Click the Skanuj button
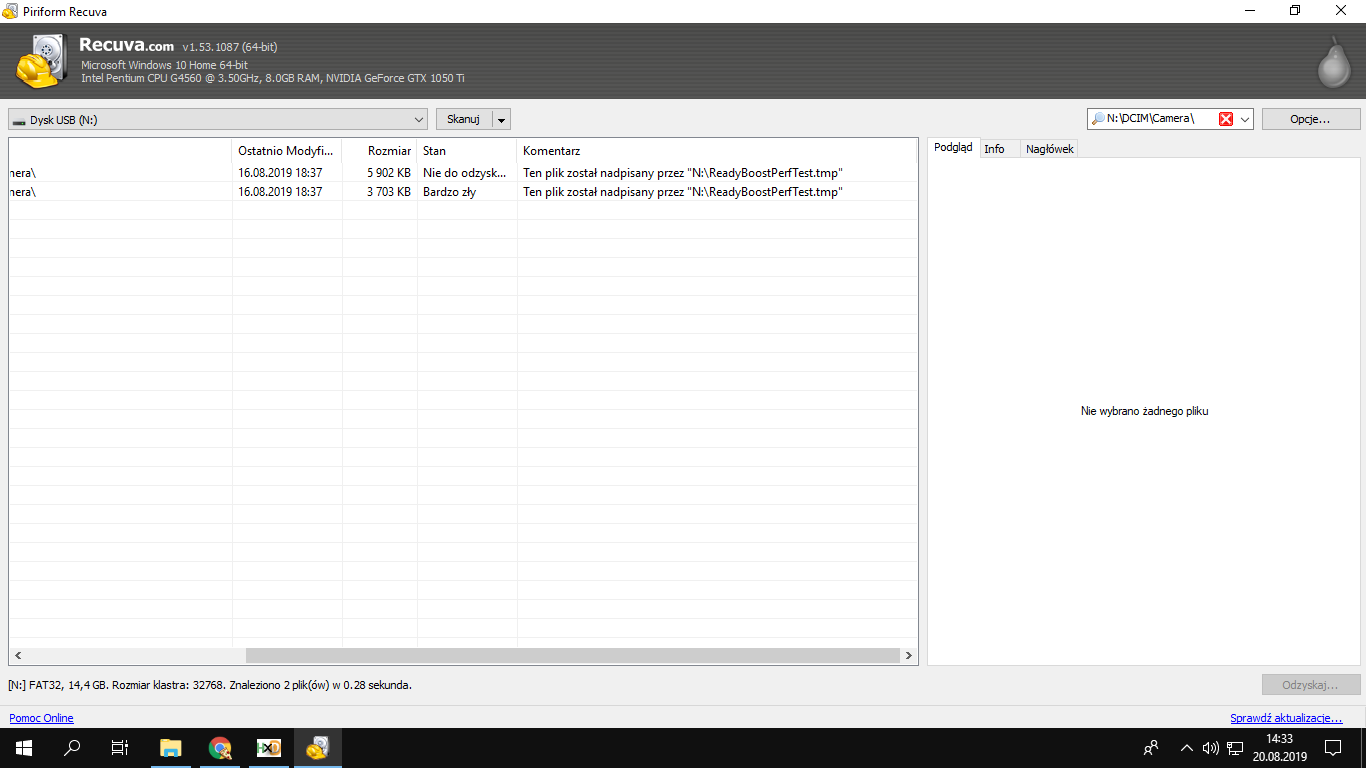 click(x=464, y=120)
